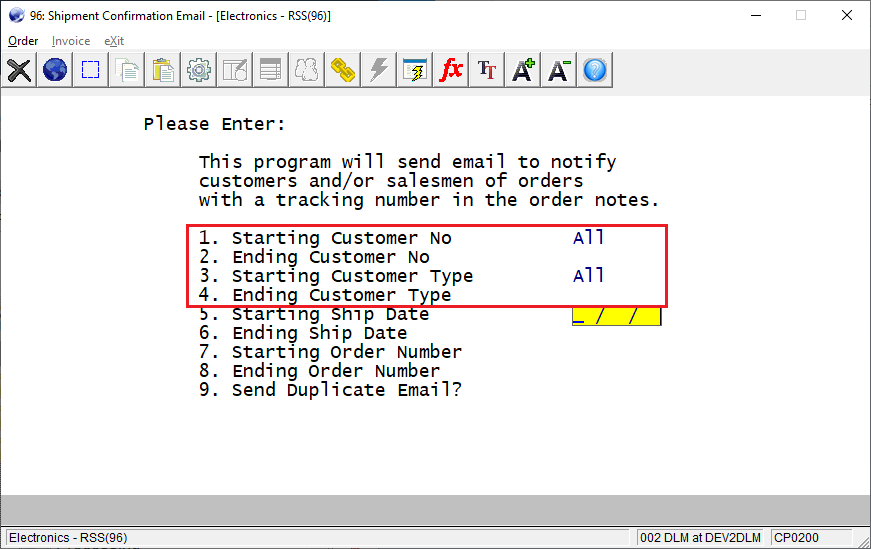Increase font size with A plus icon

(523, 70)
